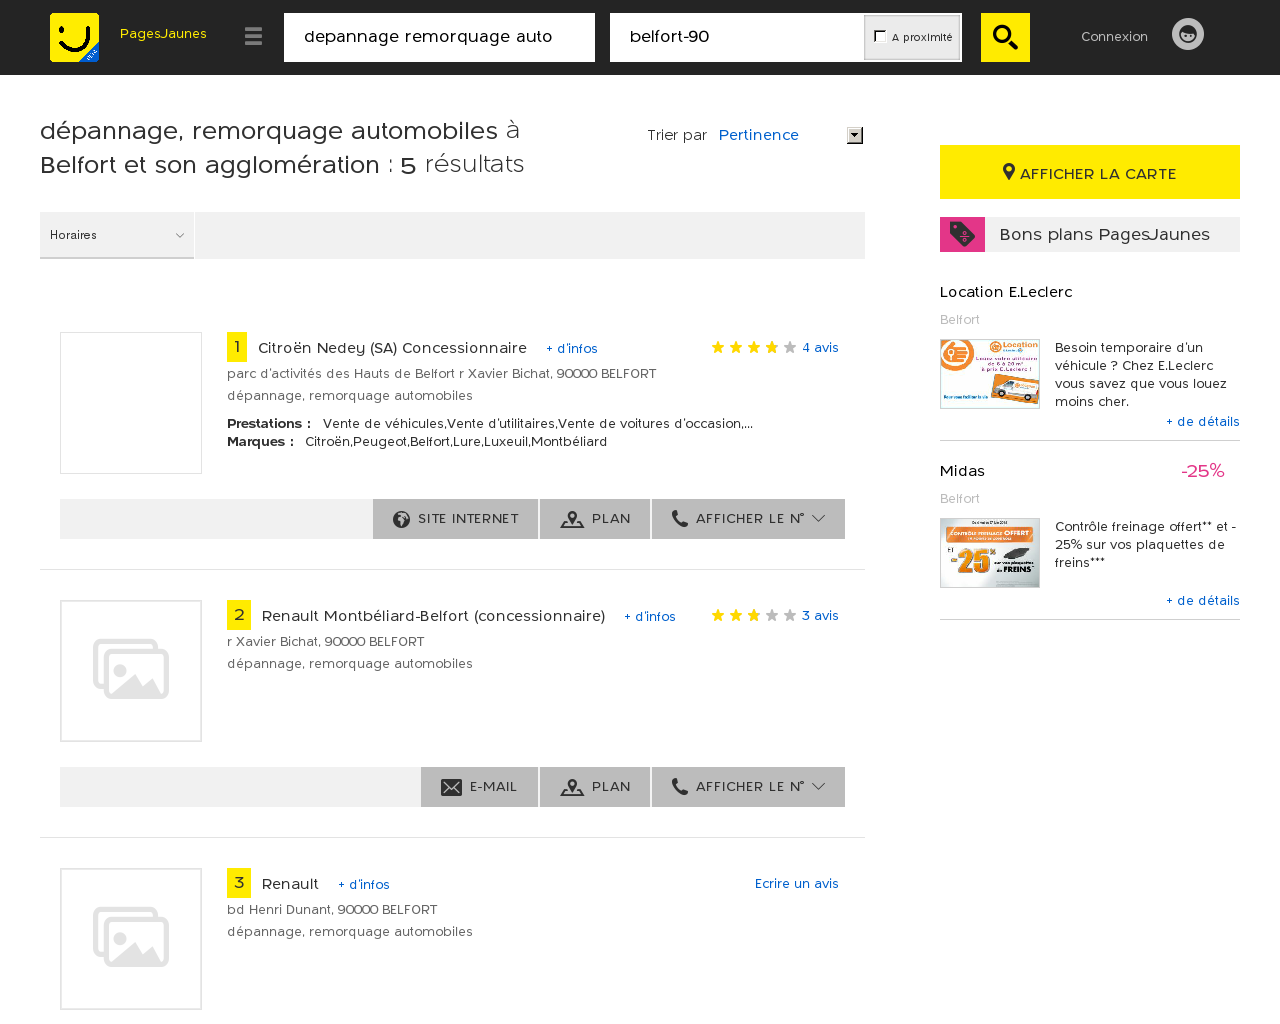Click map icon on Renault Montbéliard Plan button
The width and height of the screenshot is (1280, 1024).
tap(572, 787)
